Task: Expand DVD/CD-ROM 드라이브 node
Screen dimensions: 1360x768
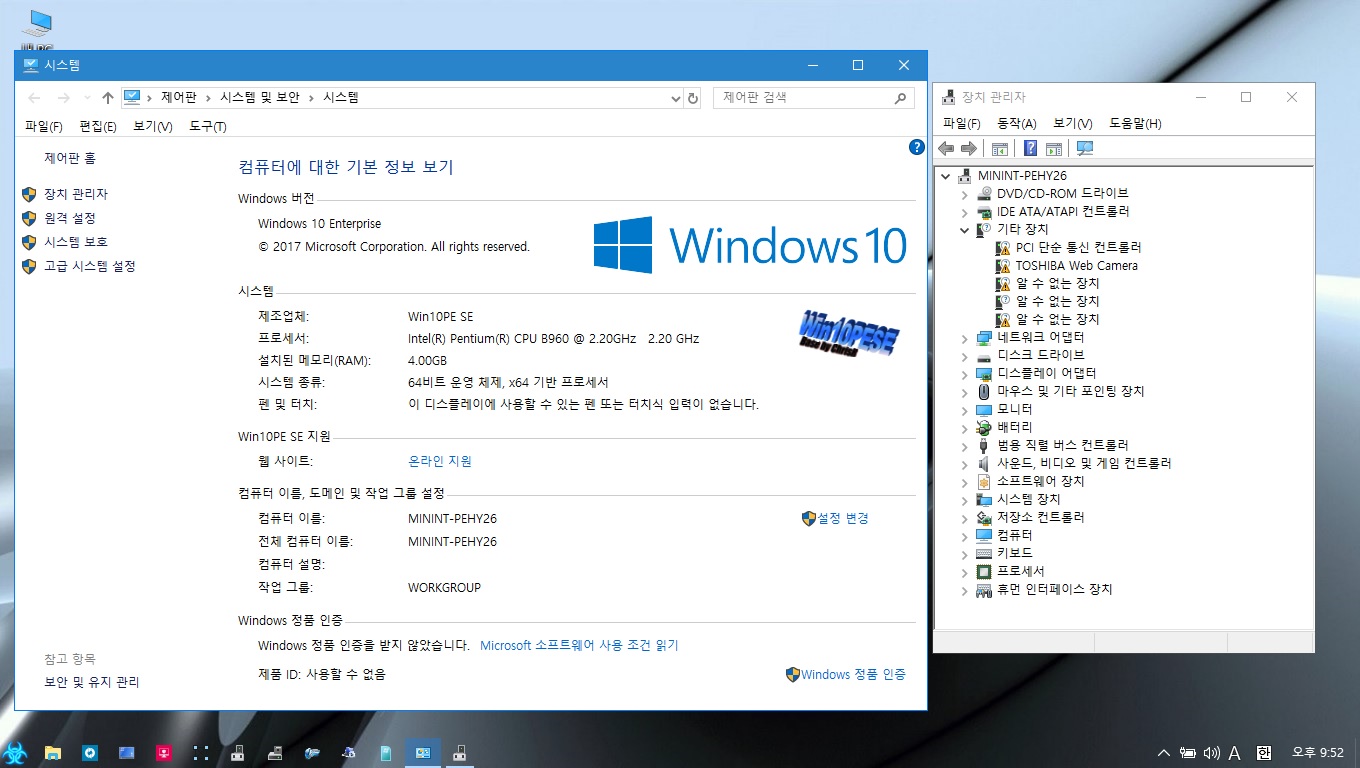Action: (964, 194)
